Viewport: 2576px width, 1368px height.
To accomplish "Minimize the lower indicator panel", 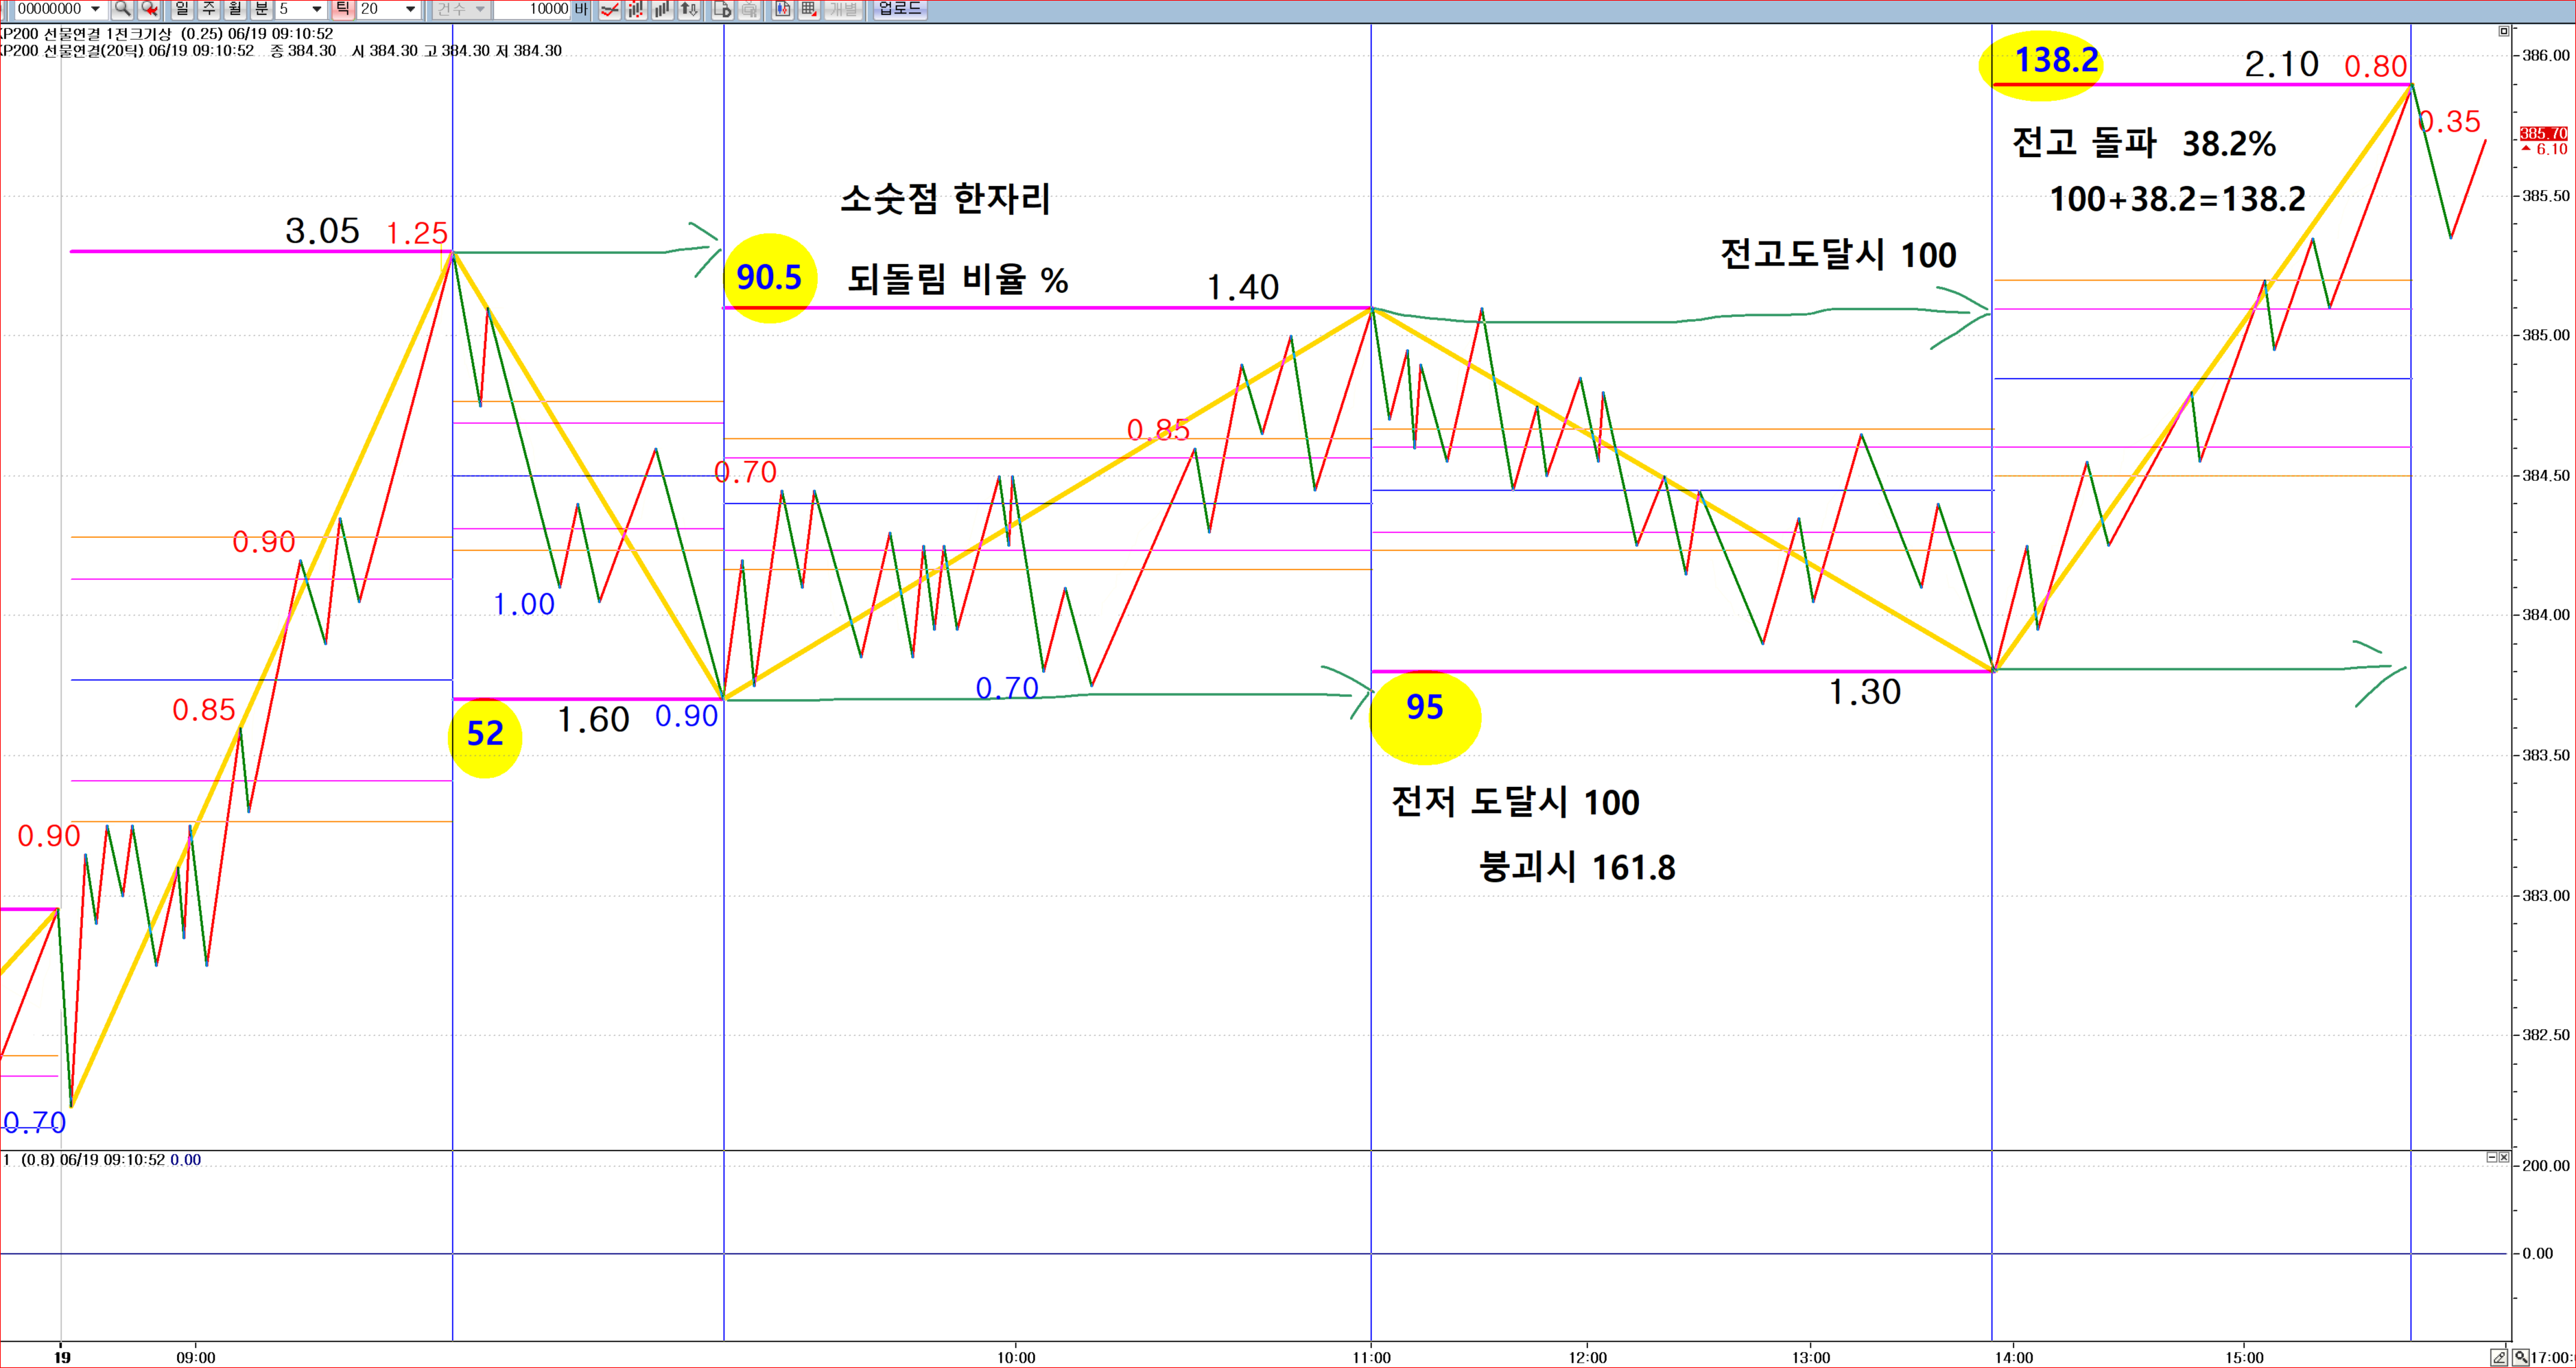I will (x=2491, y=1157).
